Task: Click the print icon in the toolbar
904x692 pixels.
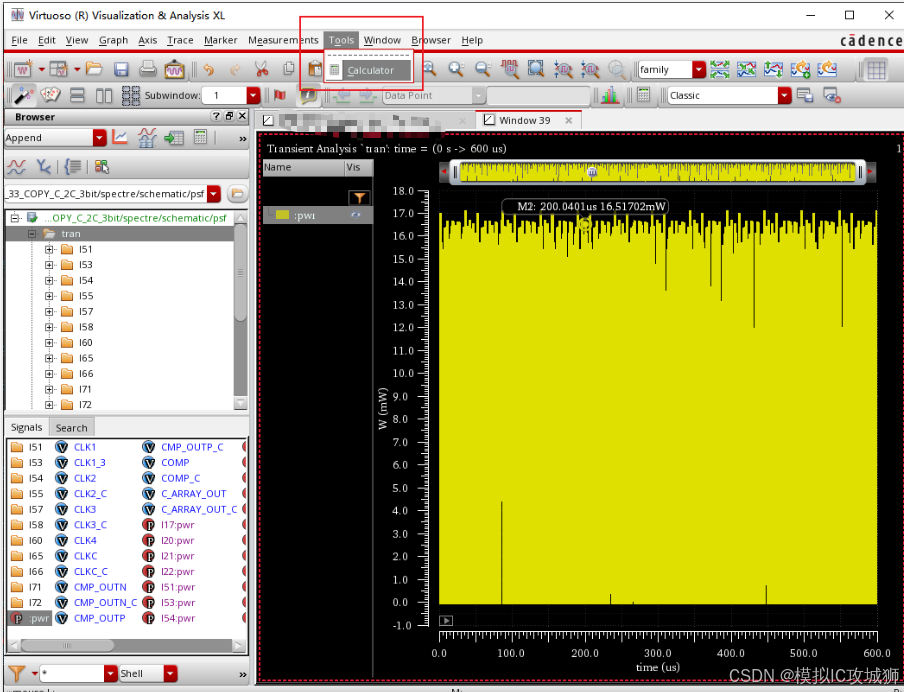Action: click(x=147, y=69)
